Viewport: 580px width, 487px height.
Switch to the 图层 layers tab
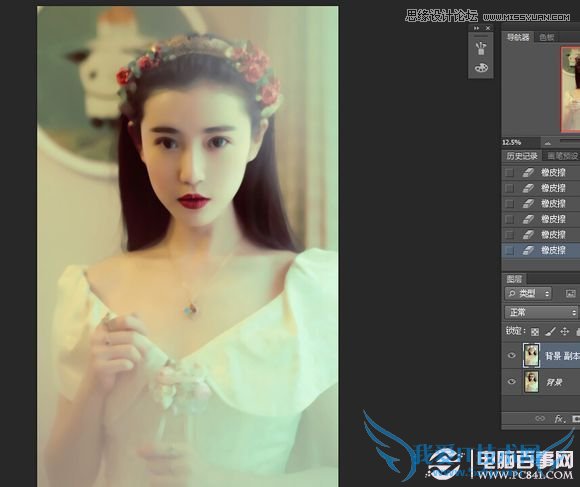coord(514,279)
